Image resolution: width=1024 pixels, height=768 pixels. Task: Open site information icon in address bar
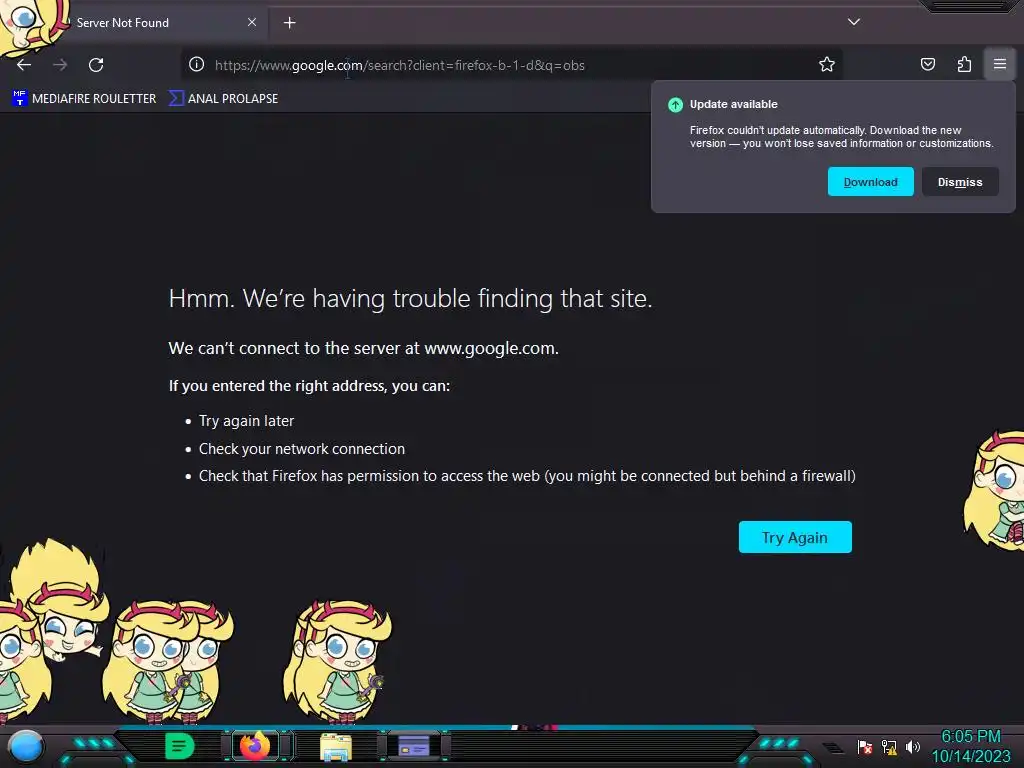[x=197, y=64]
